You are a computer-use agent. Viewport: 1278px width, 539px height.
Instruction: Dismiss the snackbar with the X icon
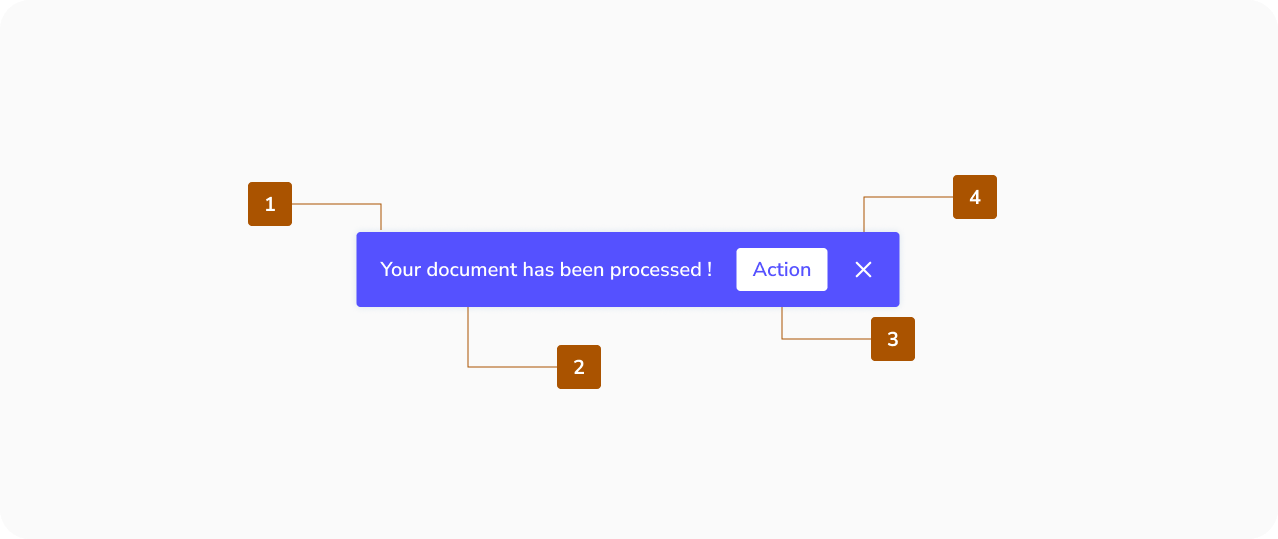point(864,270)
